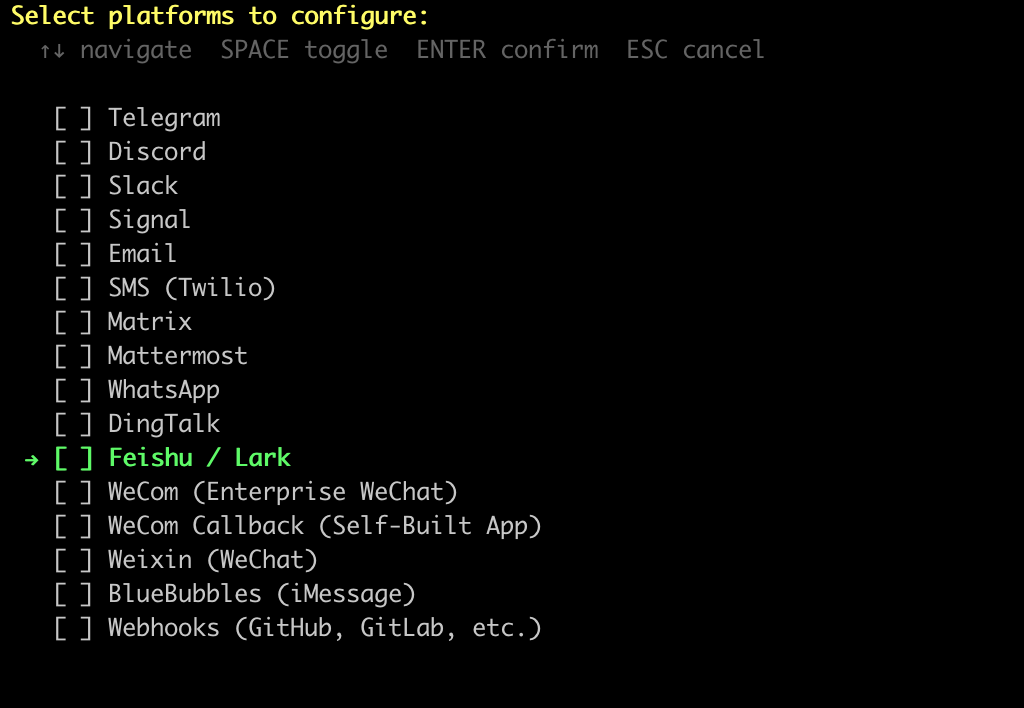Check the Discord platform box
The height and width of the screenshot is (708, 1024).
(73, 152)
